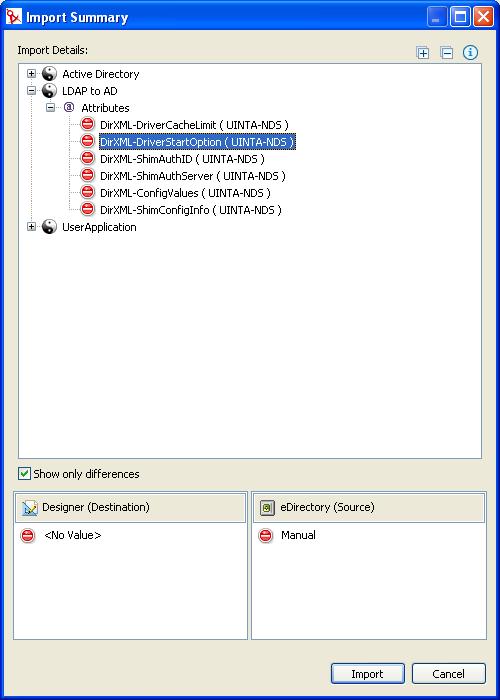Click the eDirectory (Source) header label
This screenshot has height=700, width=500.
click(x=327, y=507)
